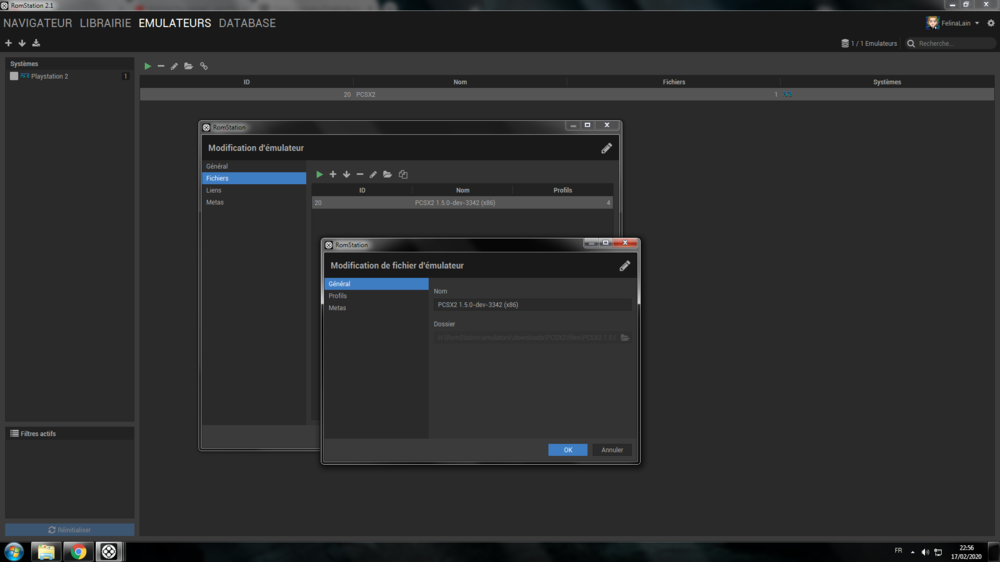Select Fichiers in Modification d'émulateur window
The width and height of the screenshot is (1000, 562).
pos(254,178)
